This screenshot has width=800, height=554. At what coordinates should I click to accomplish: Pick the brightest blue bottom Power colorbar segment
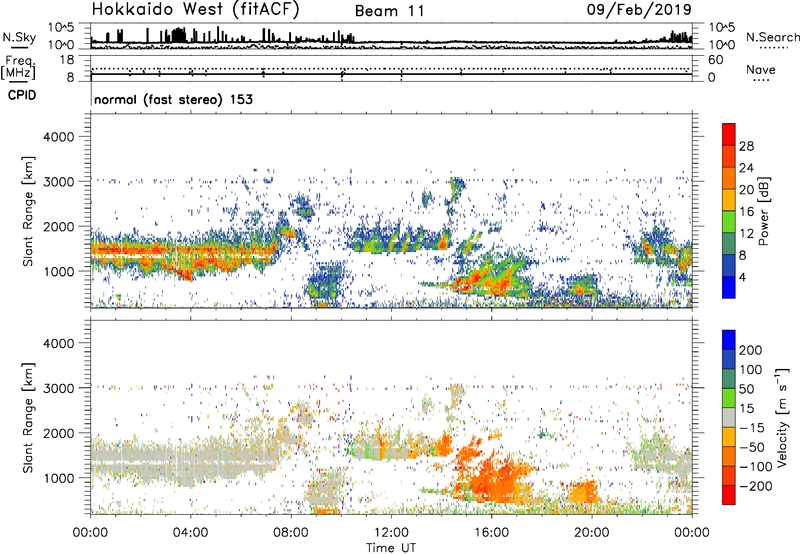729,287
